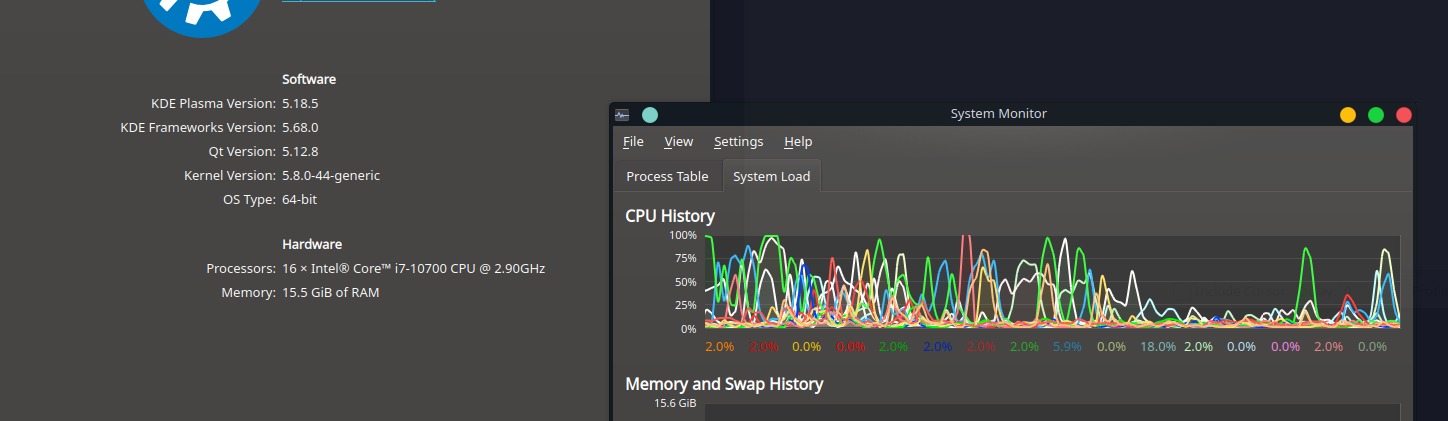
Task: Maximize System Monitor with the green button
Action: (1376, 115)
